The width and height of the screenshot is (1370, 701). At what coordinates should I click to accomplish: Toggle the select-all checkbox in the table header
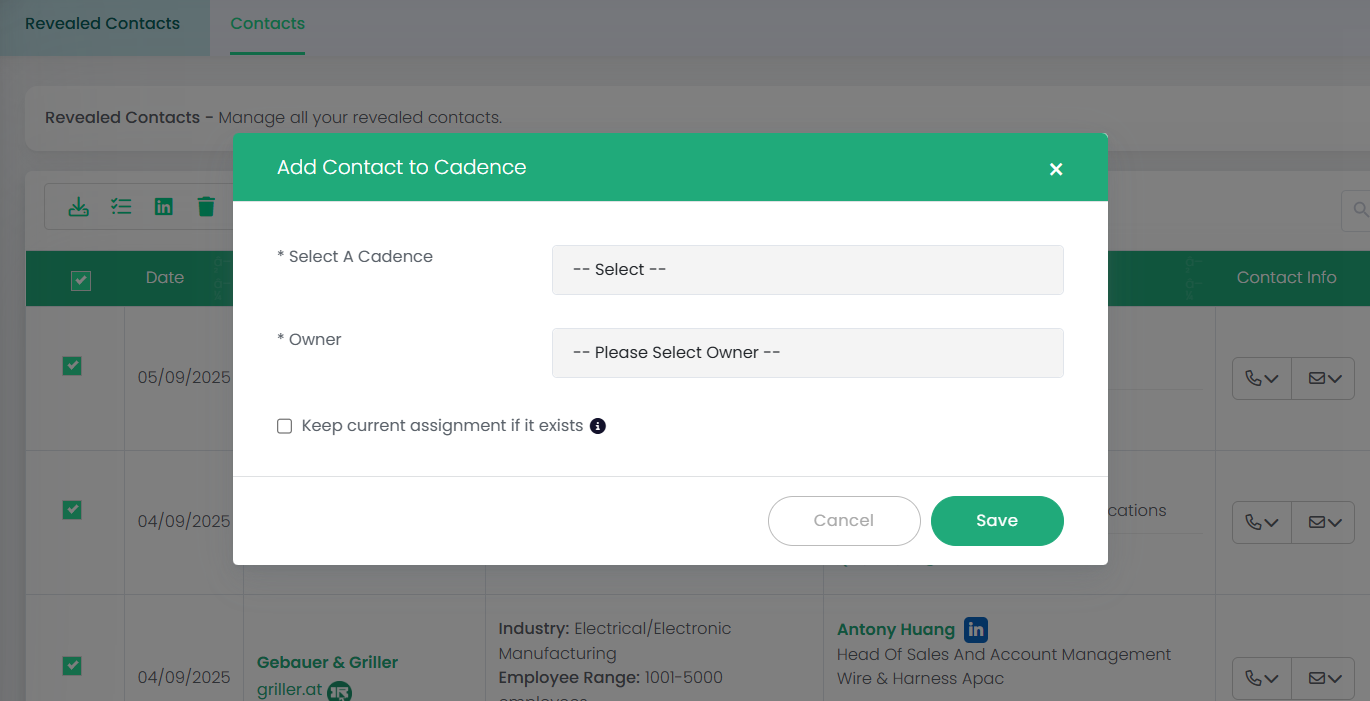(x=81, y=281)
